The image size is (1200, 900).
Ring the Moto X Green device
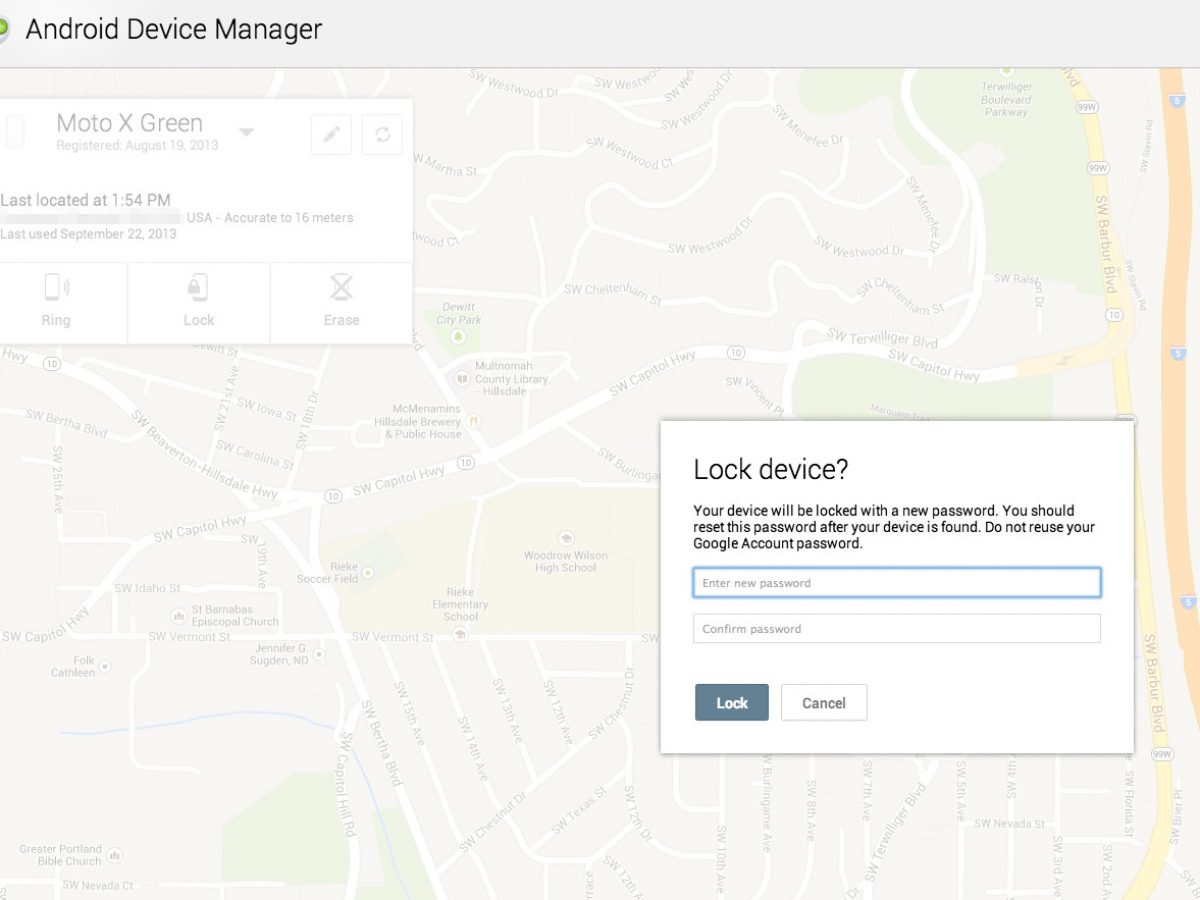click(56, 302)
